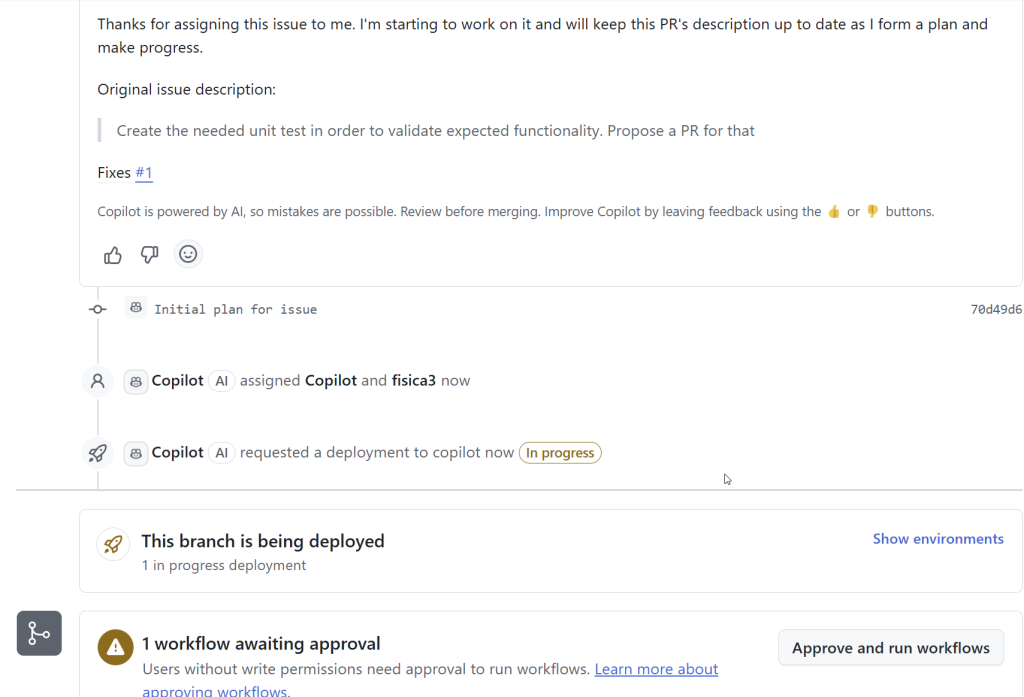Open the Initial plan for issue commit
This screenshot has width=1024, height=697.
(236, 310)
